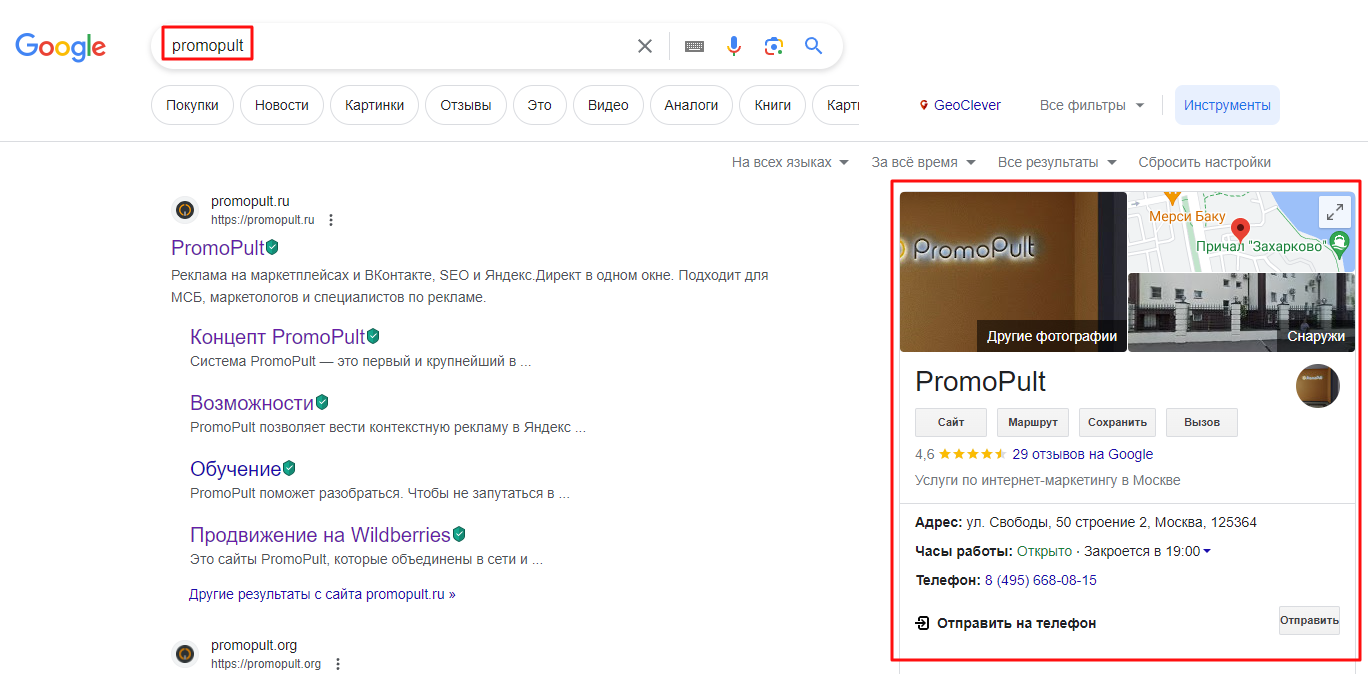
Task: Click the Открыто hours status text
Action: coord(1044,551)
